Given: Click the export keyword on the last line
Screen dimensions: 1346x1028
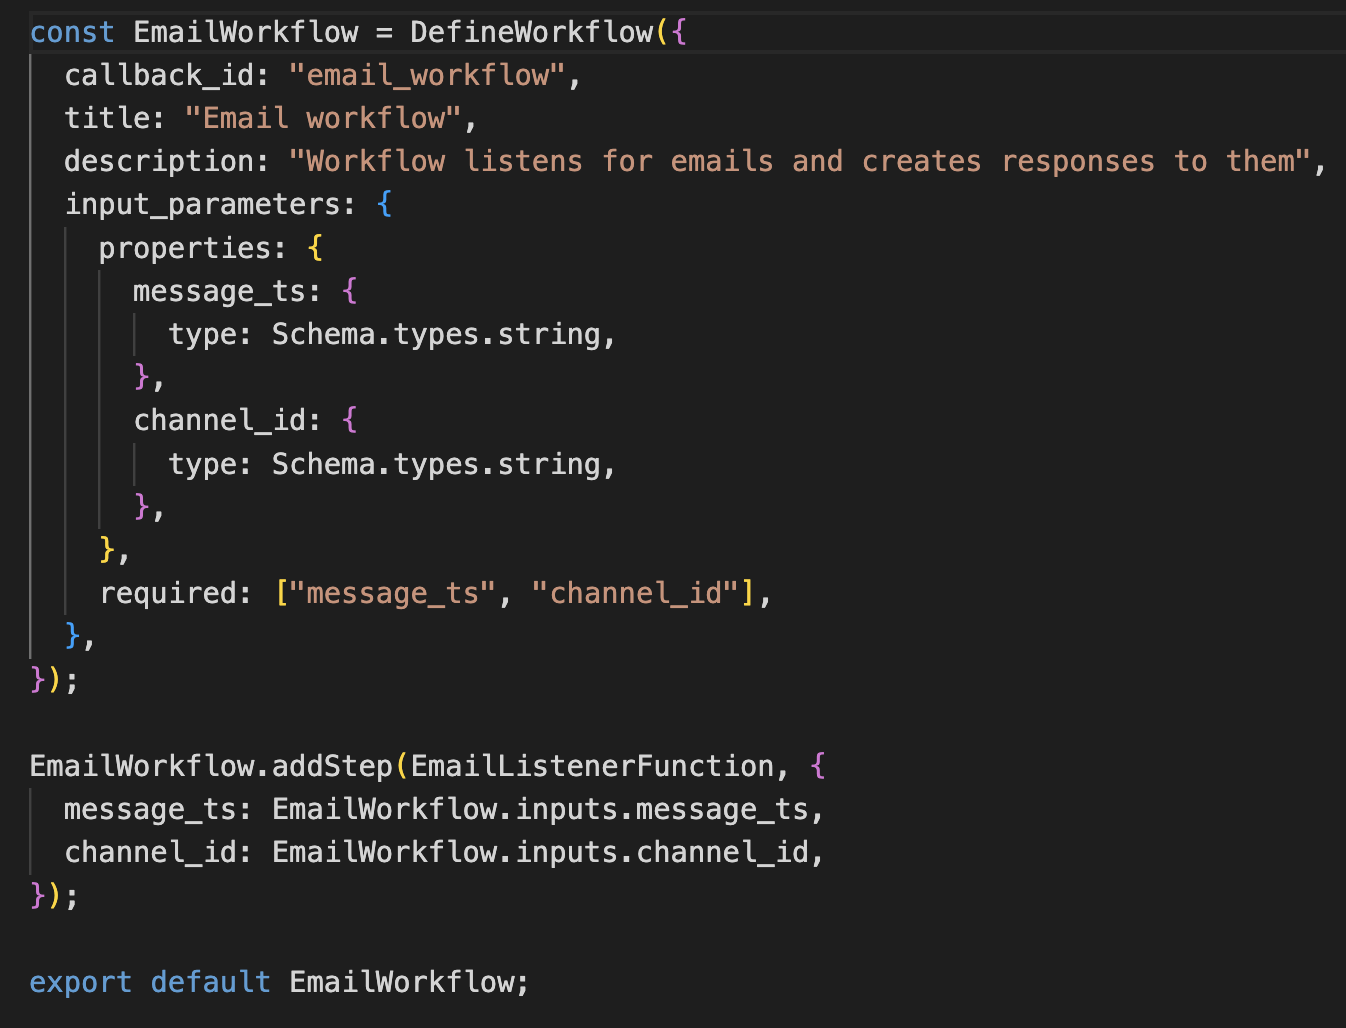Looking at the screenshot, I should (x=81, y=982).
